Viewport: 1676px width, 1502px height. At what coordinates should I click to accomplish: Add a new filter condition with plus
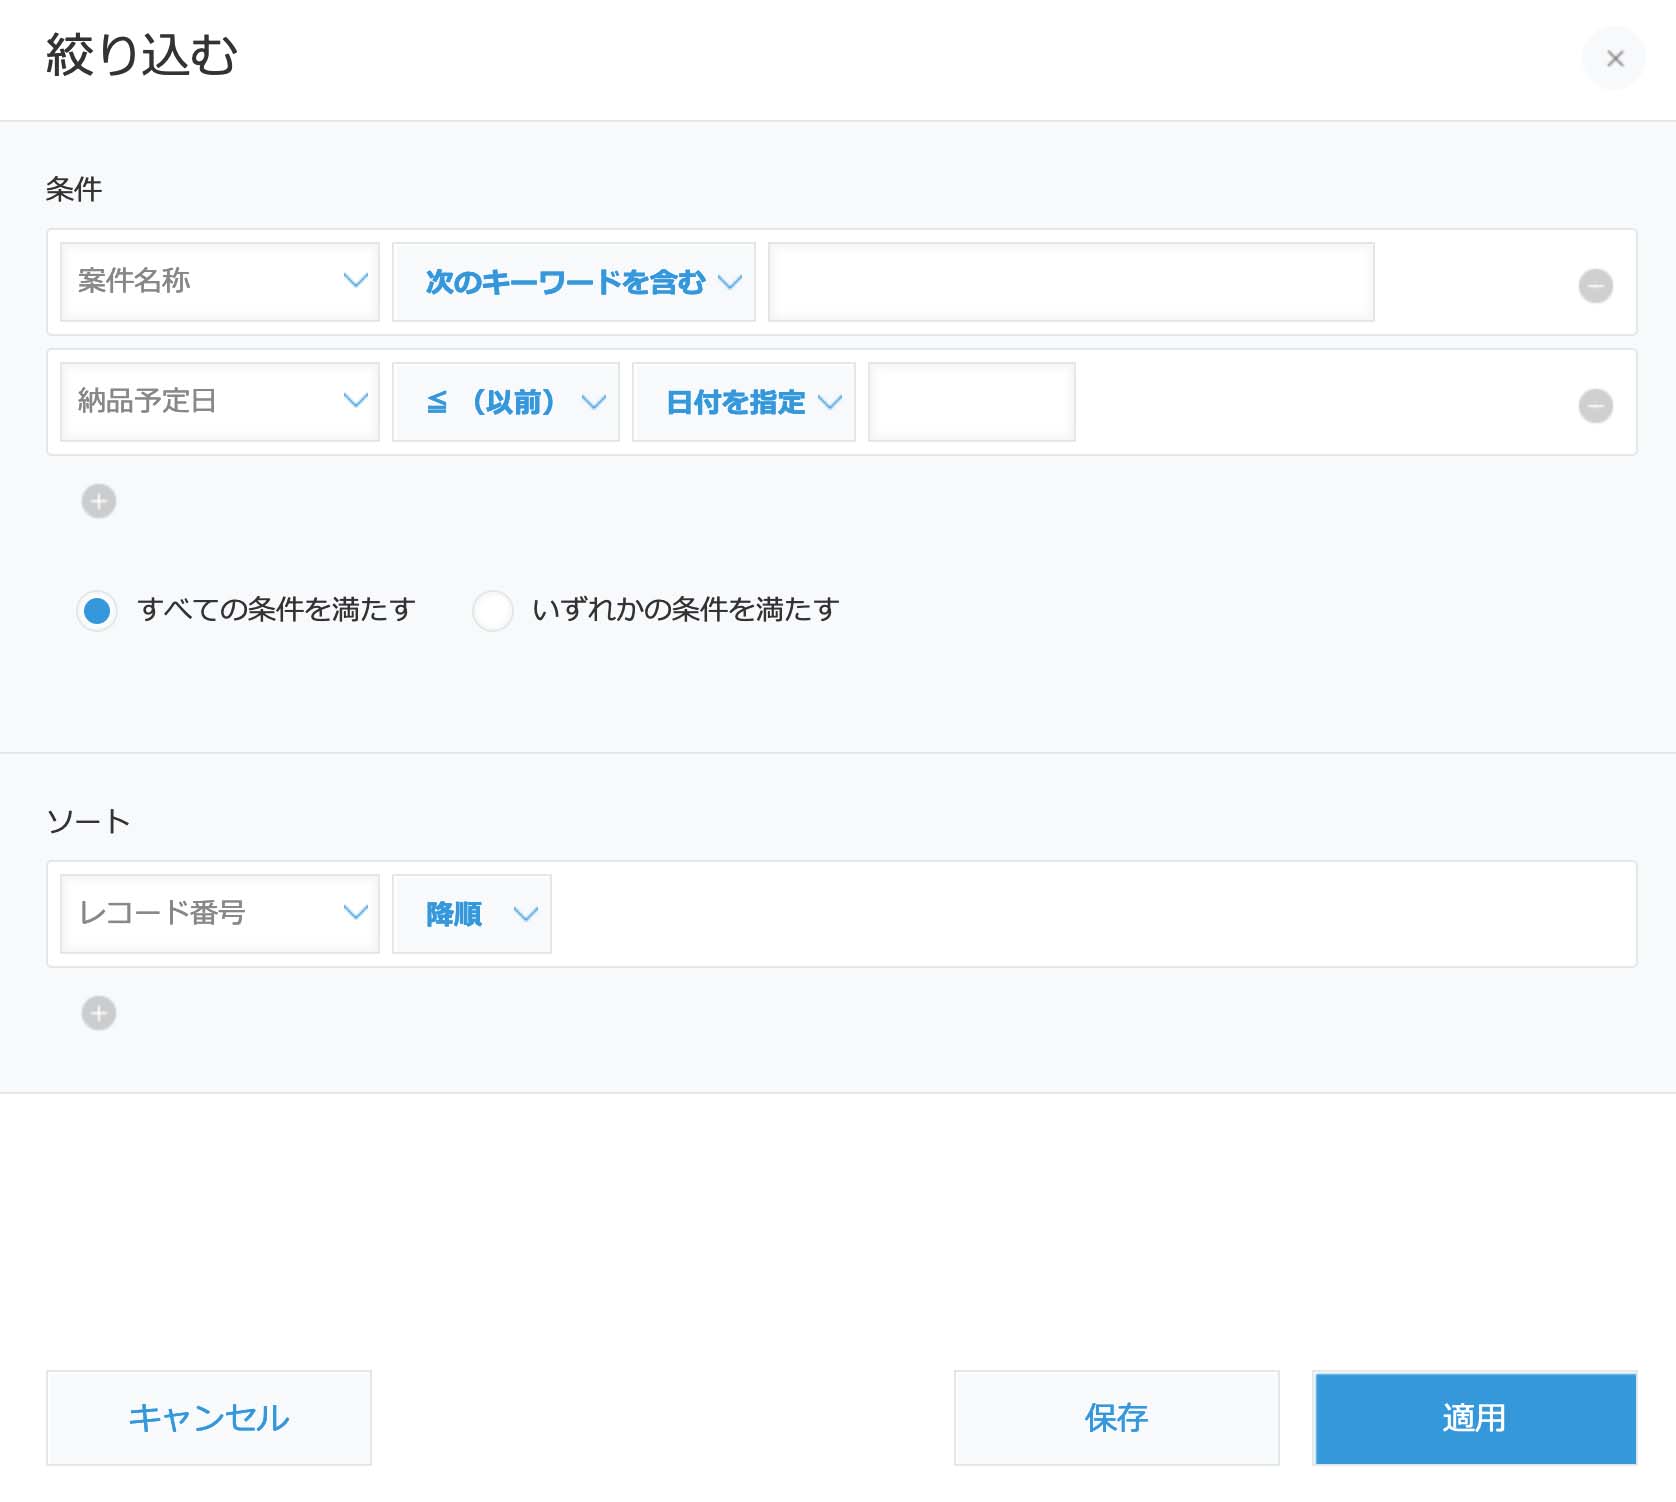pyautogui.click(x=99, y=501)
